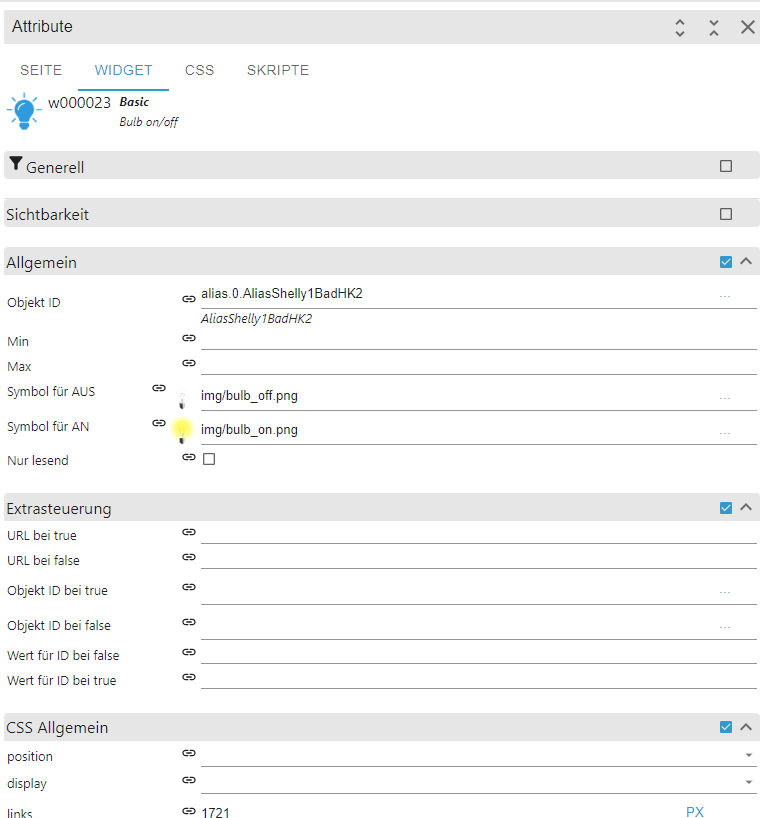Click the link icon in the links row

[x=189, y=811]
